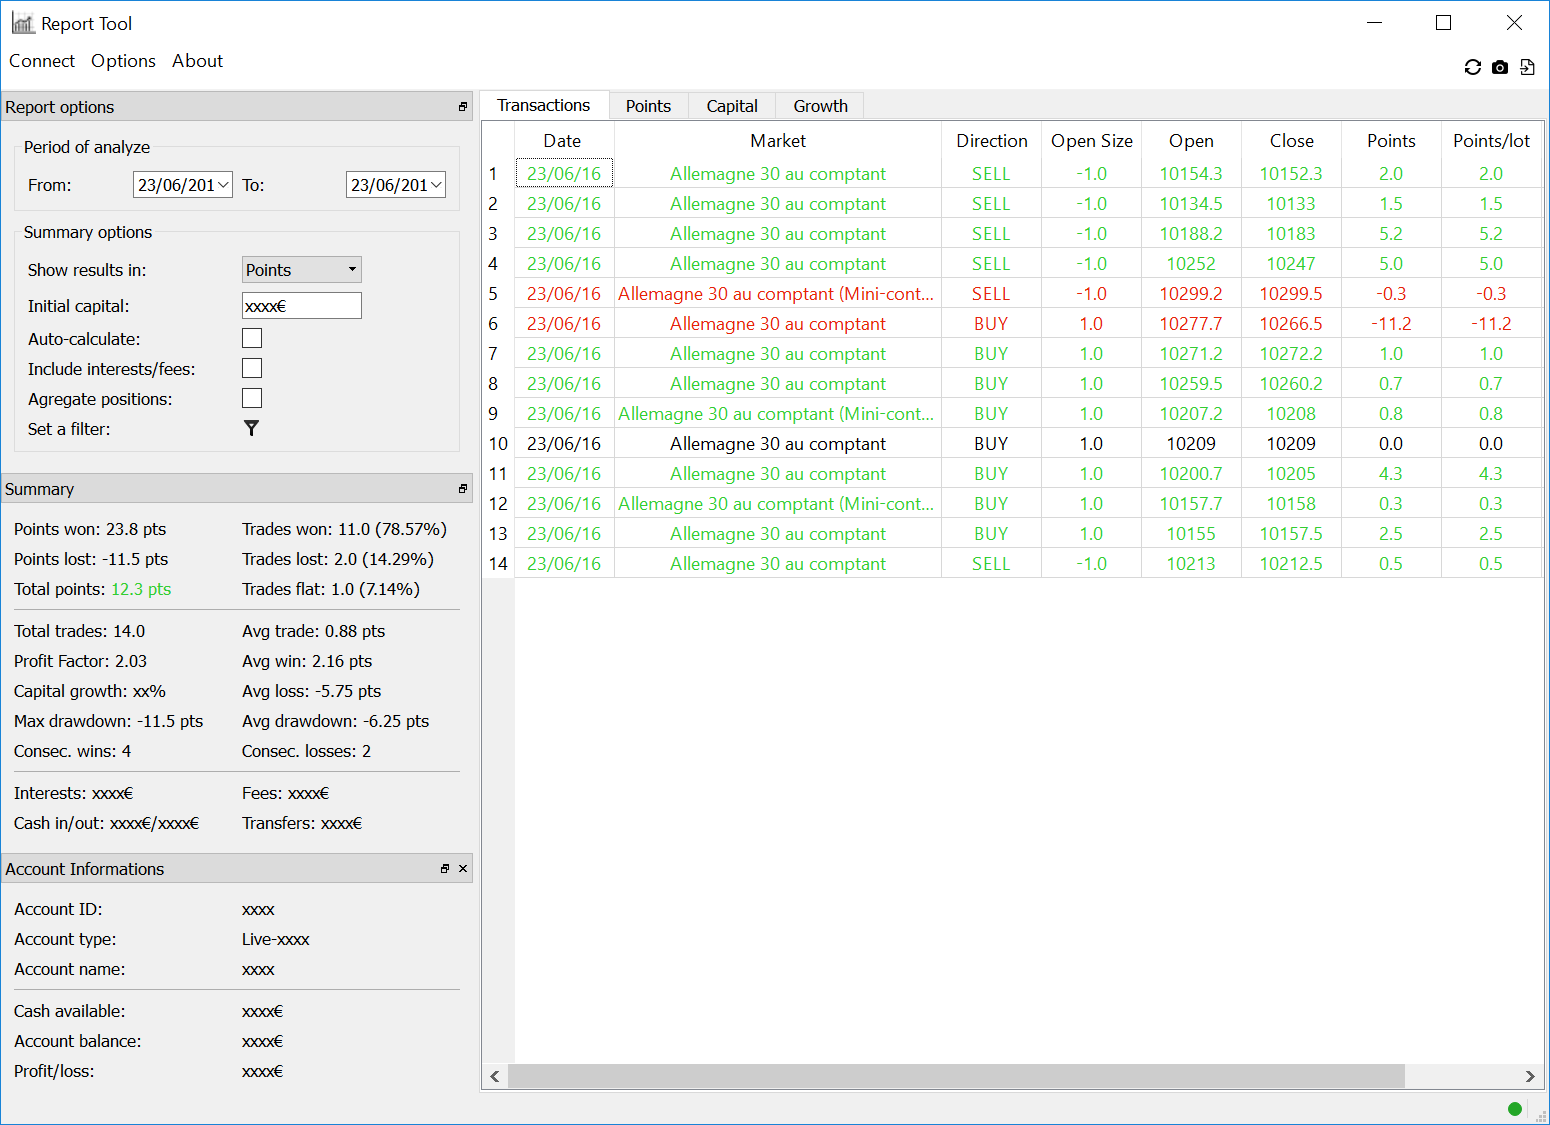
Task: Open the Show results in dropdown
Action: tap(301, 270)
